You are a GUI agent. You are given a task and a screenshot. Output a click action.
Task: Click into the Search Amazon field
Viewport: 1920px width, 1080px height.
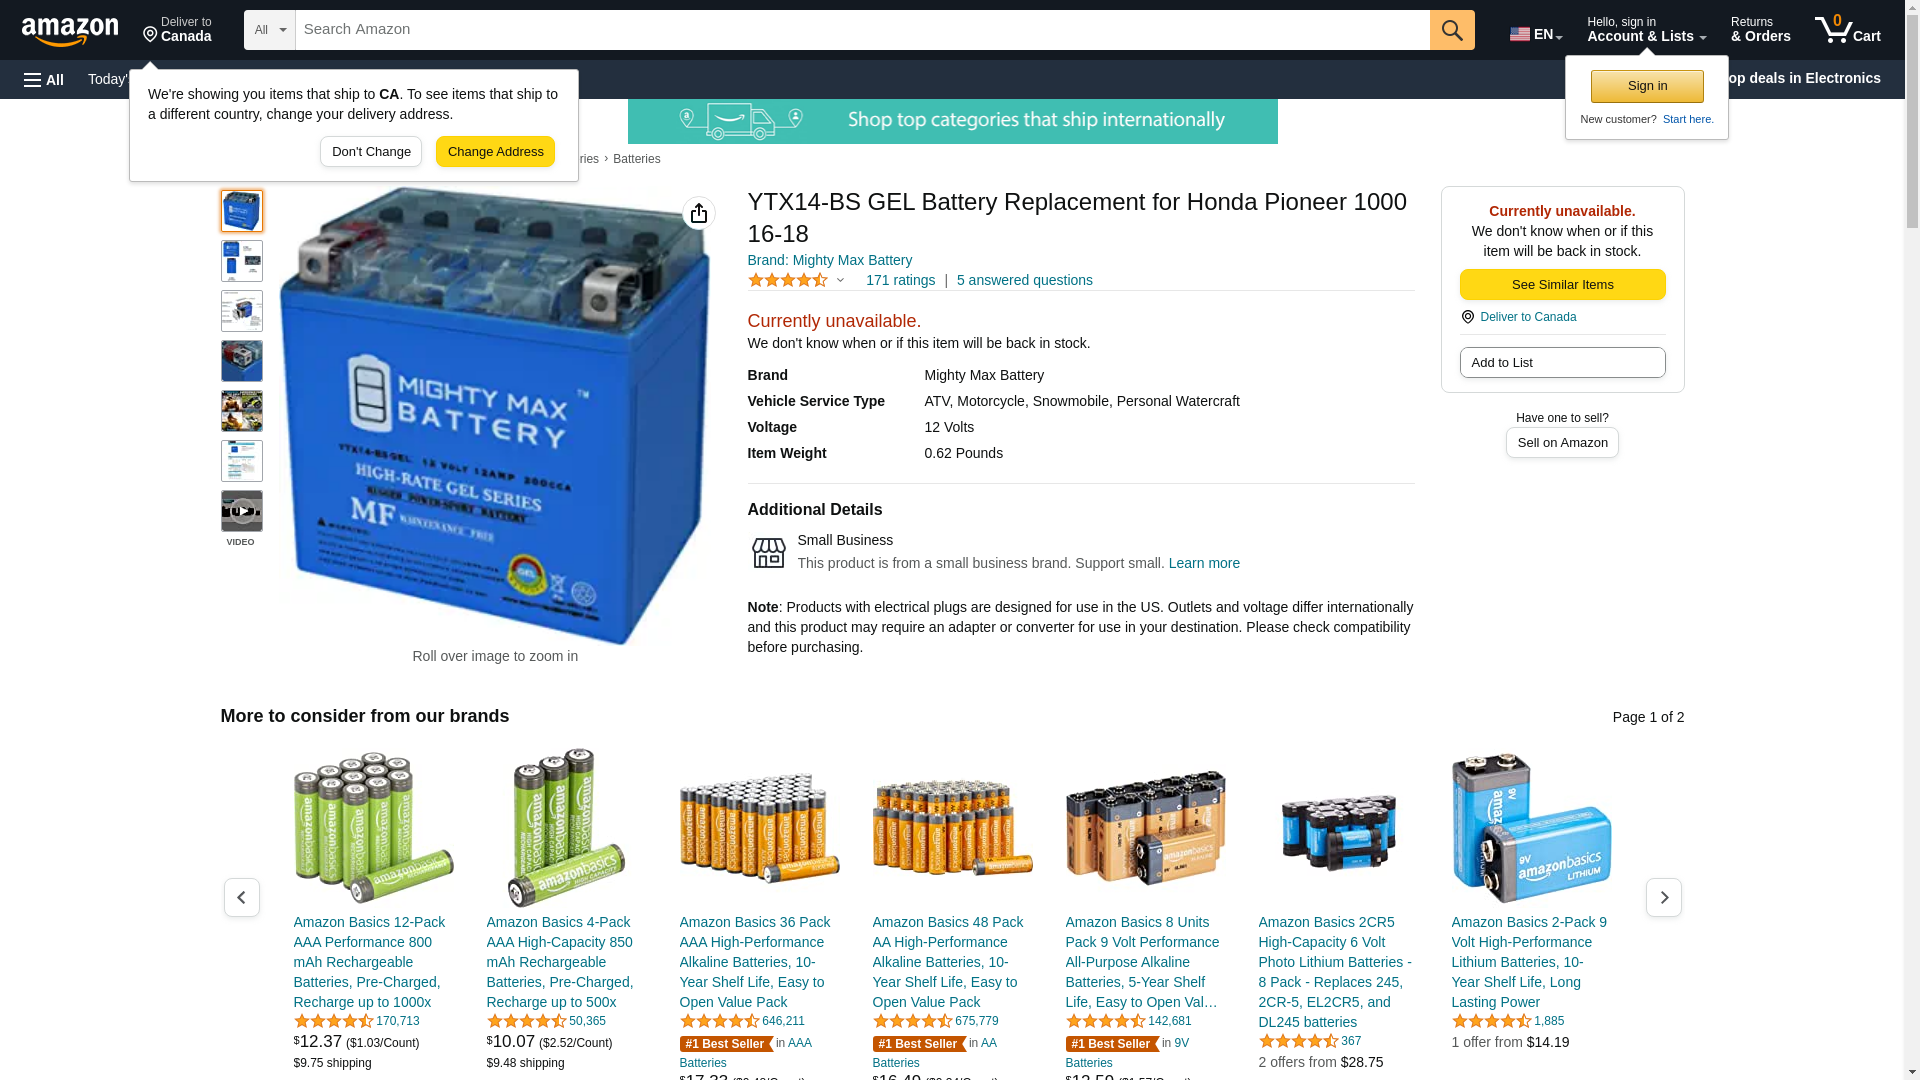862,30
